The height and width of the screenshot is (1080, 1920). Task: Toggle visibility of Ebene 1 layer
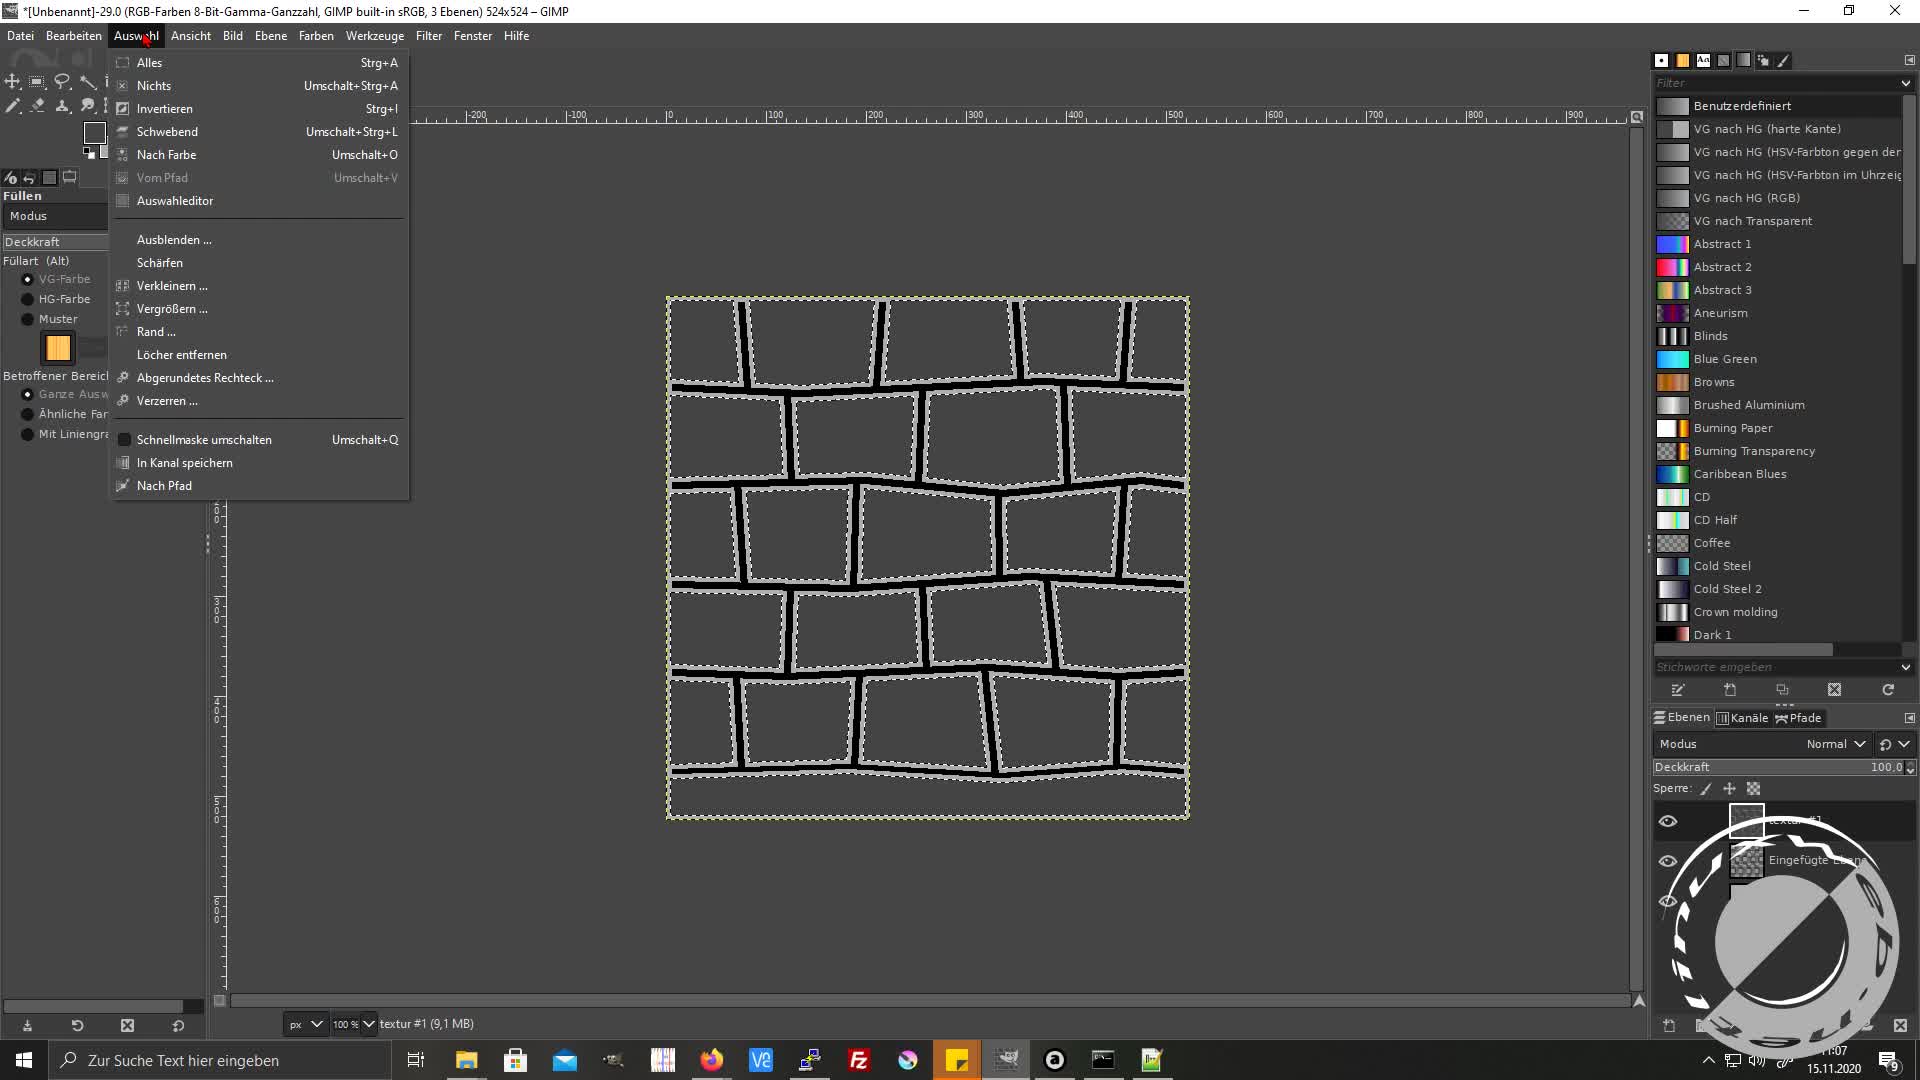(1667, 899)
